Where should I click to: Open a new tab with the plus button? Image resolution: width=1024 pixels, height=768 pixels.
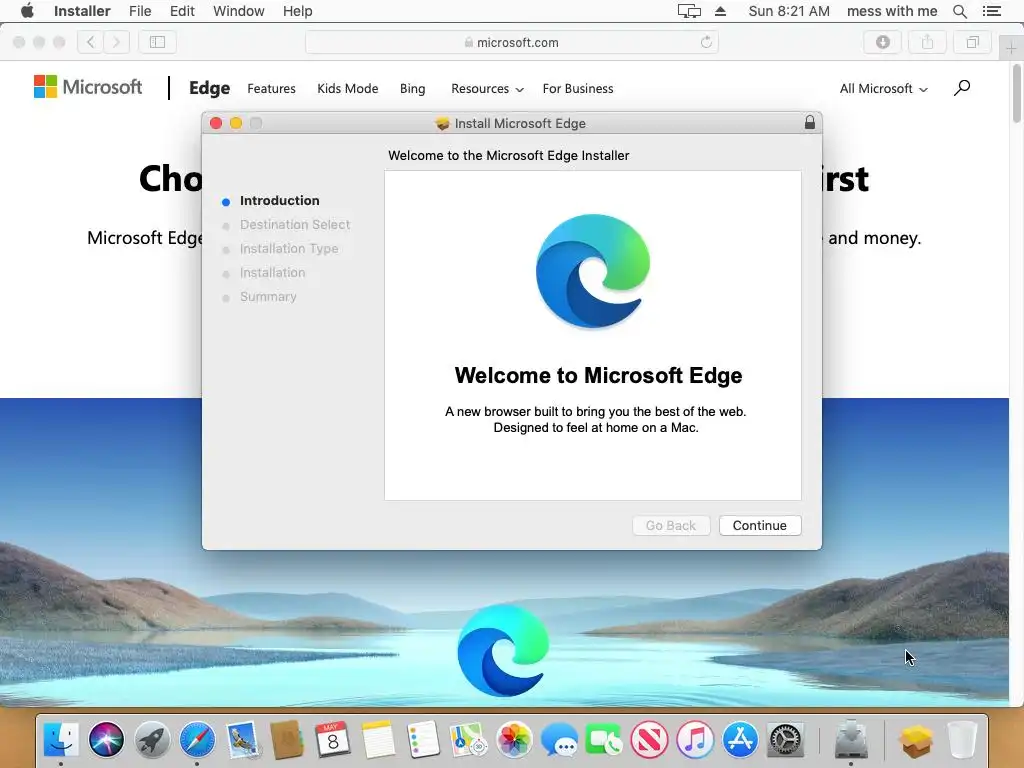[1011, 48]
